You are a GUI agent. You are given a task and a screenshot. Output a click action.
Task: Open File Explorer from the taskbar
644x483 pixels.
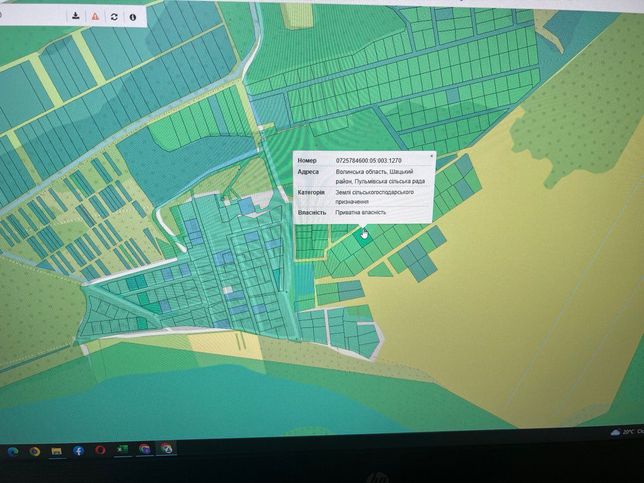click(x=56, y=451)
